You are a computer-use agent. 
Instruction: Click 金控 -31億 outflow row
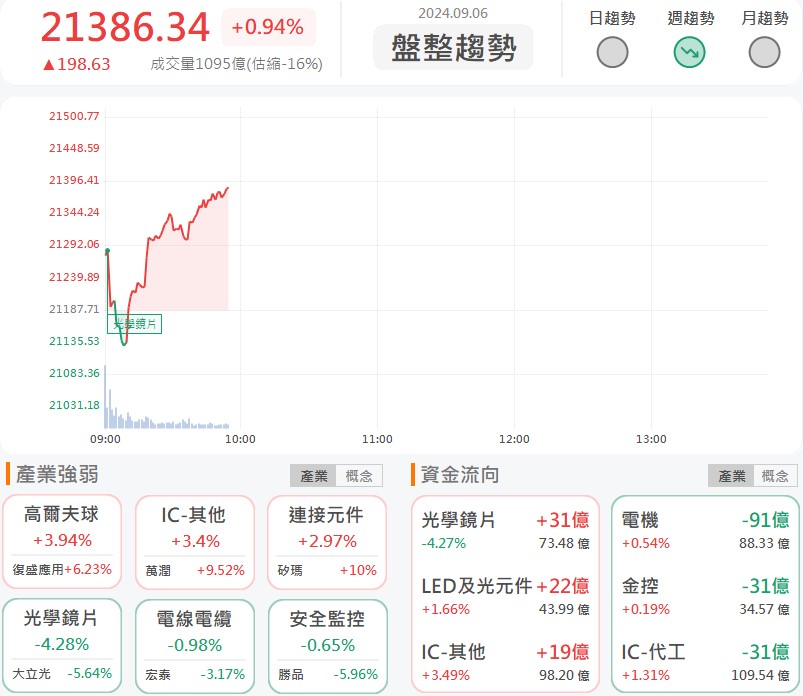point(705,597)
